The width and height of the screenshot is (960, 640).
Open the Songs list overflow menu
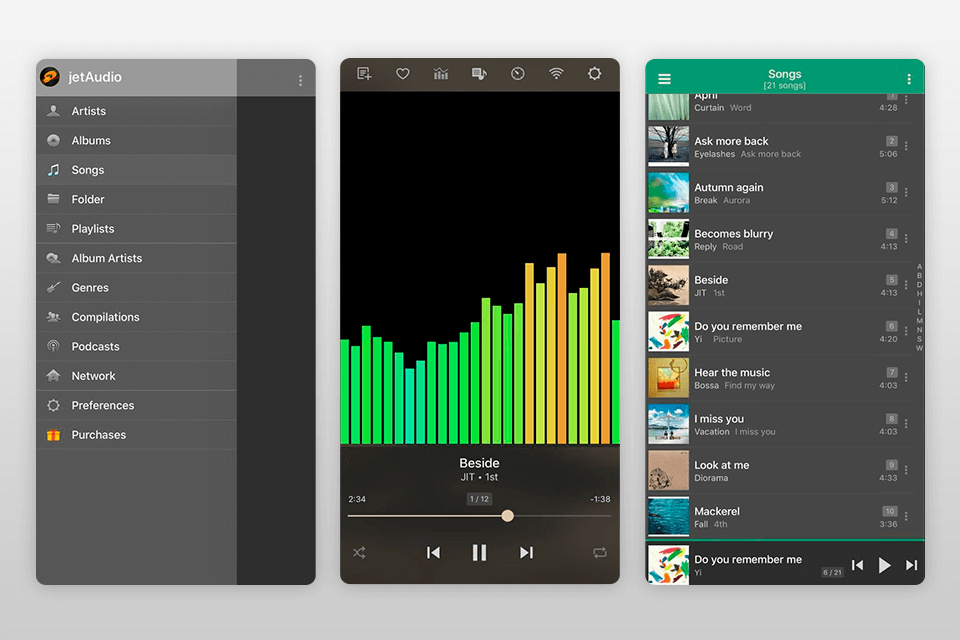pyautogui.click(x=909, y=77)
